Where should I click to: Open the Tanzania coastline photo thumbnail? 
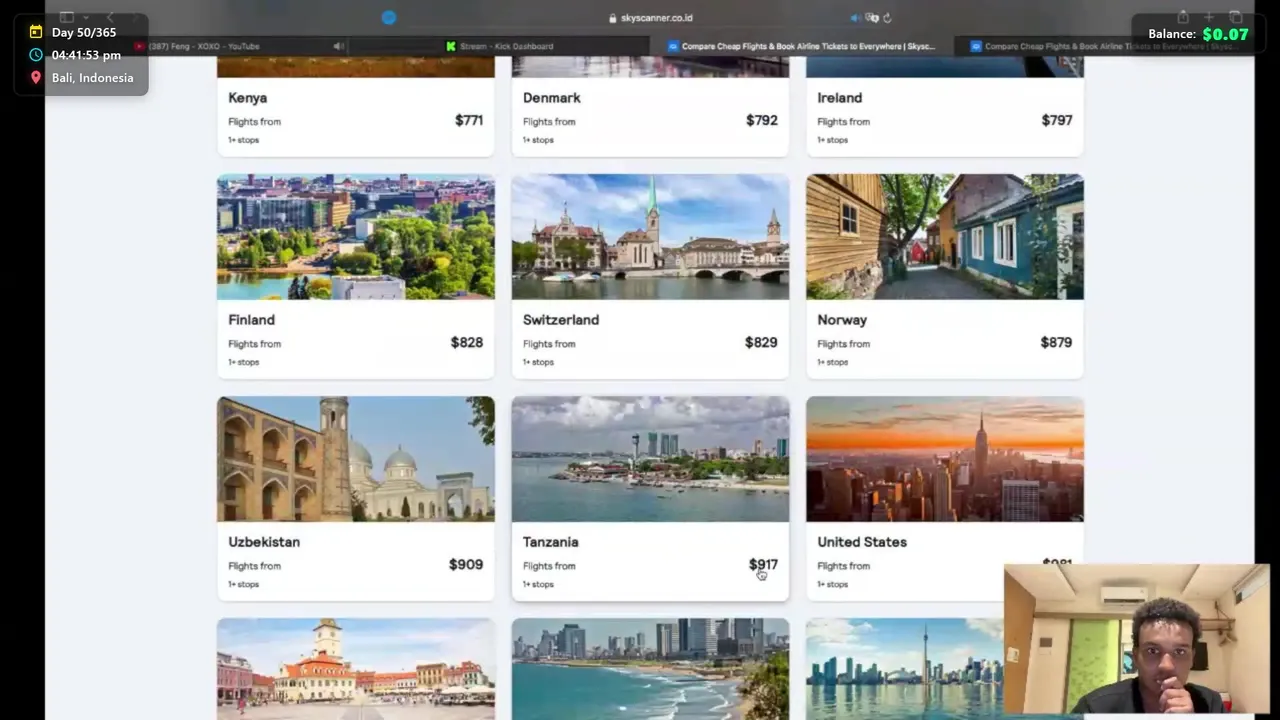coord(650,459)
